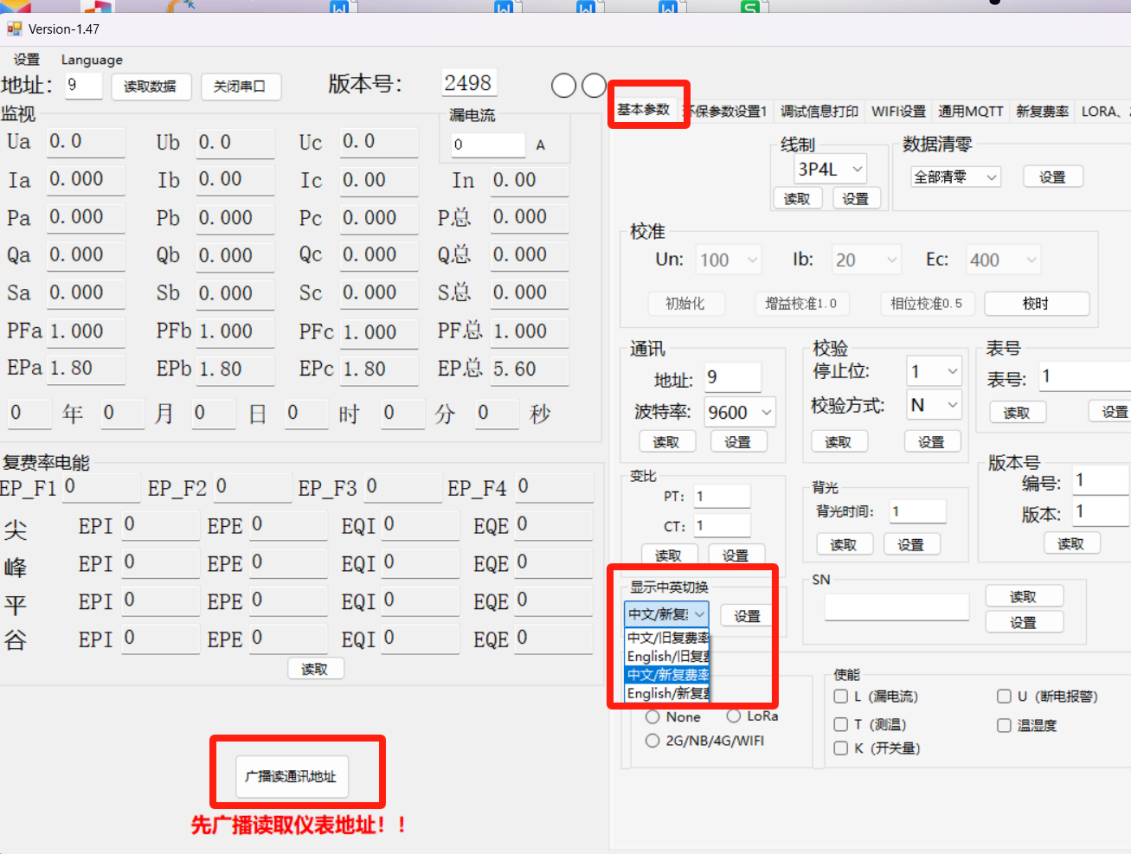Select the LoRa radio button
The width and height of the screenshot is (1131, 854).
point(734,716)
